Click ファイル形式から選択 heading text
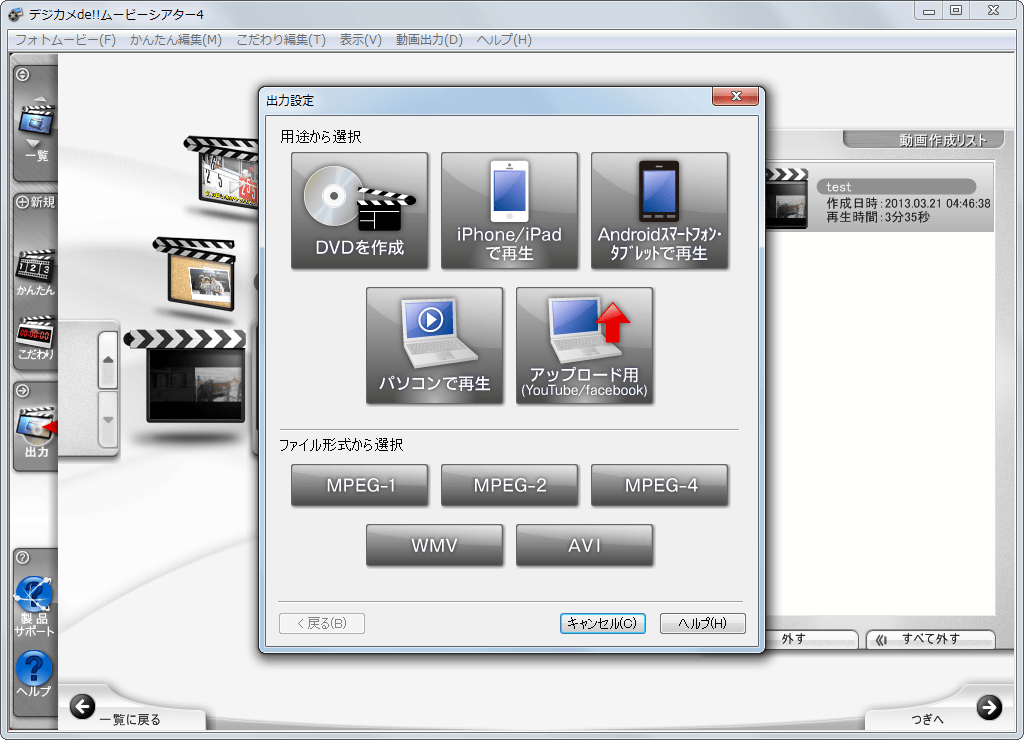The image size is (1024, 740). coord(341,445)
